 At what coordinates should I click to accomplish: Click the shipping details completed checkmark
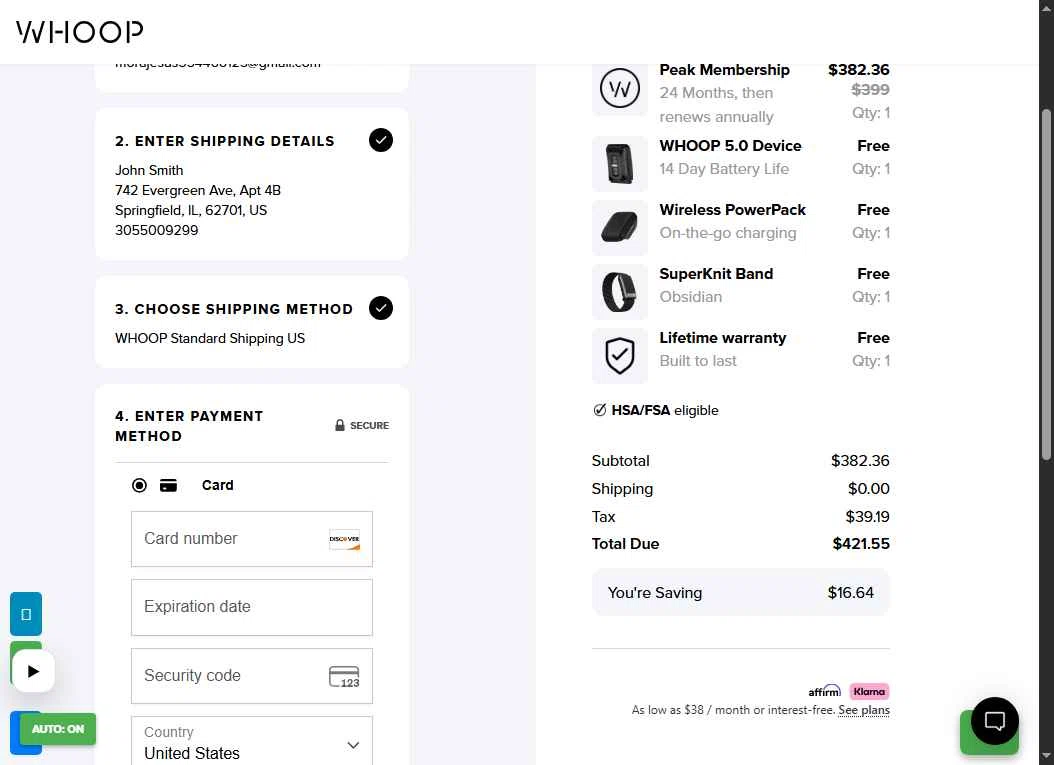point(380,140)
